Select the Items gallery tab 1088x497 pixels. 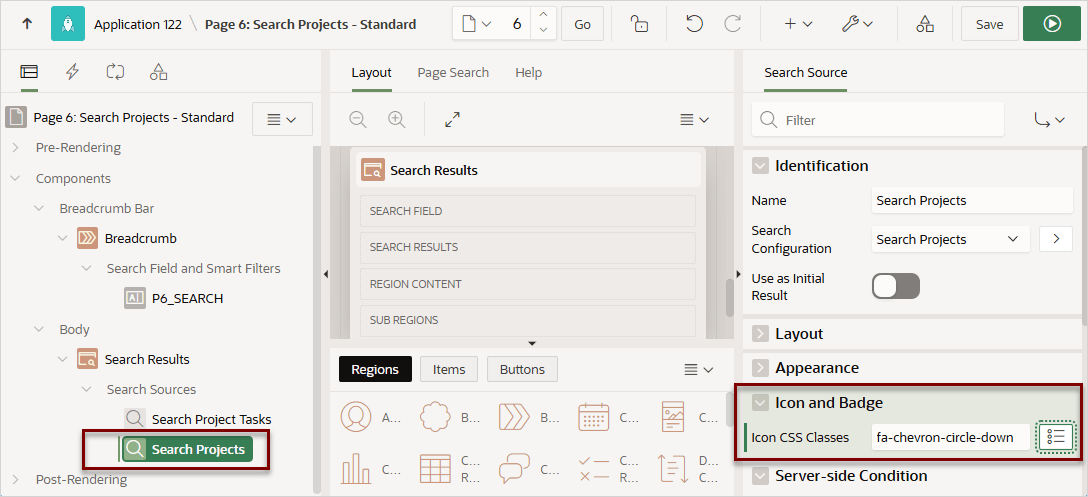(x=449, y=369)
